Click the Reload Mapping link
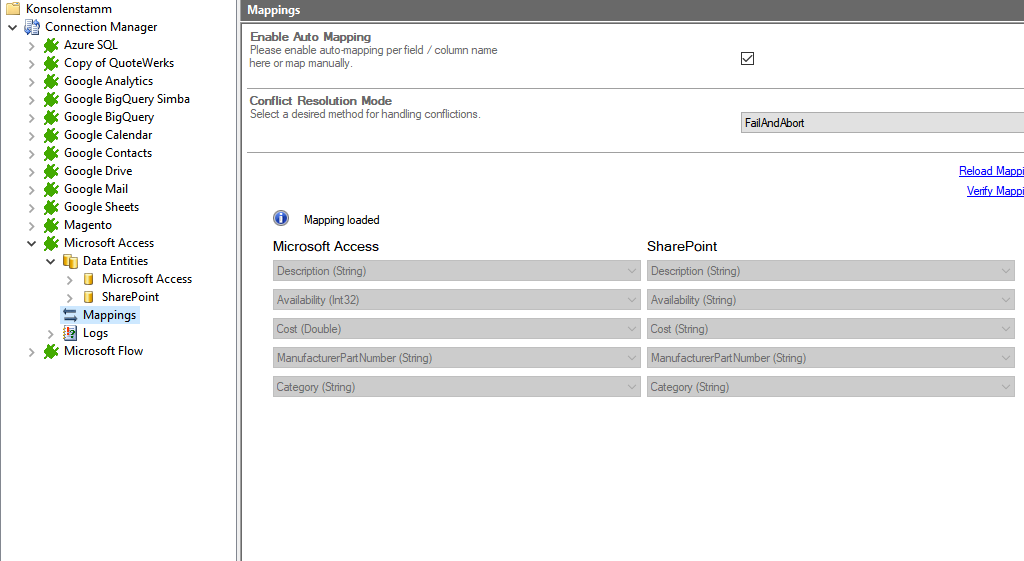The image size is (1024, 561). [991, 171]
